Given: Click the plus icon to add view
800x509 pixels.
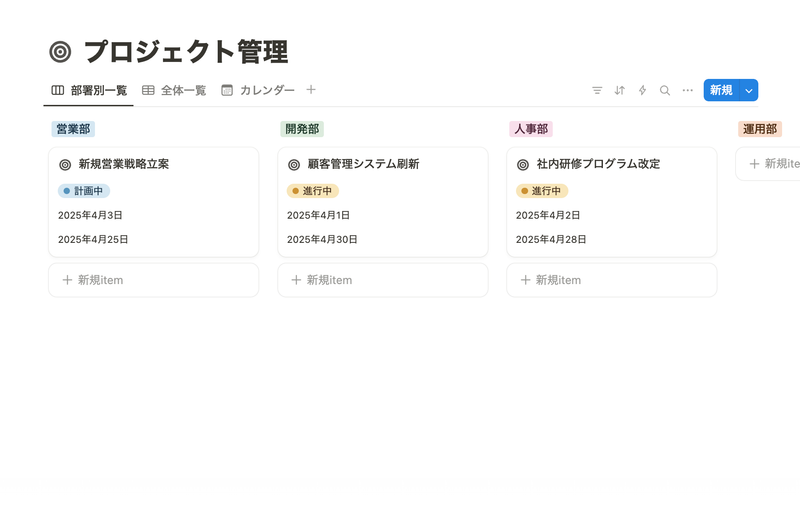Looking at the screenshot, I should pyautogui.click(x=311, y=90).
